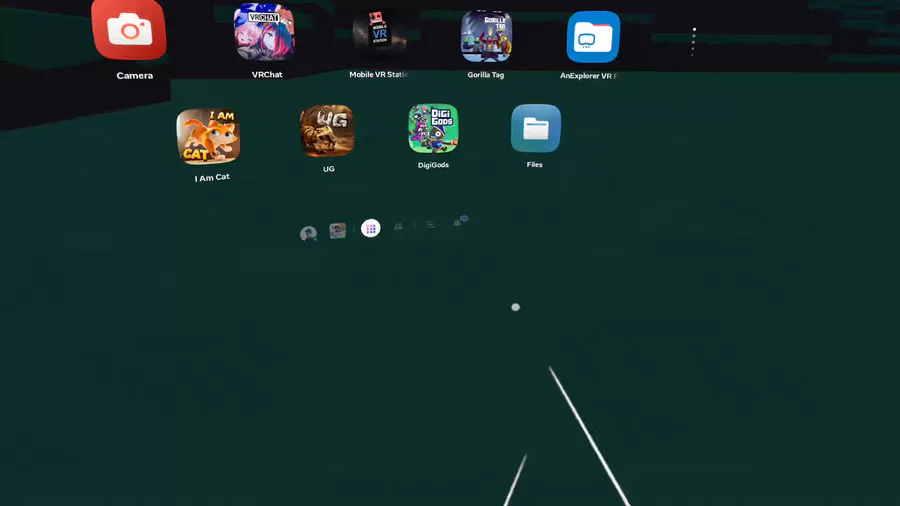The width and height of the screenshot is (900, 506).
Task: Click the Camera label text
Action: (x=135, y=76)
